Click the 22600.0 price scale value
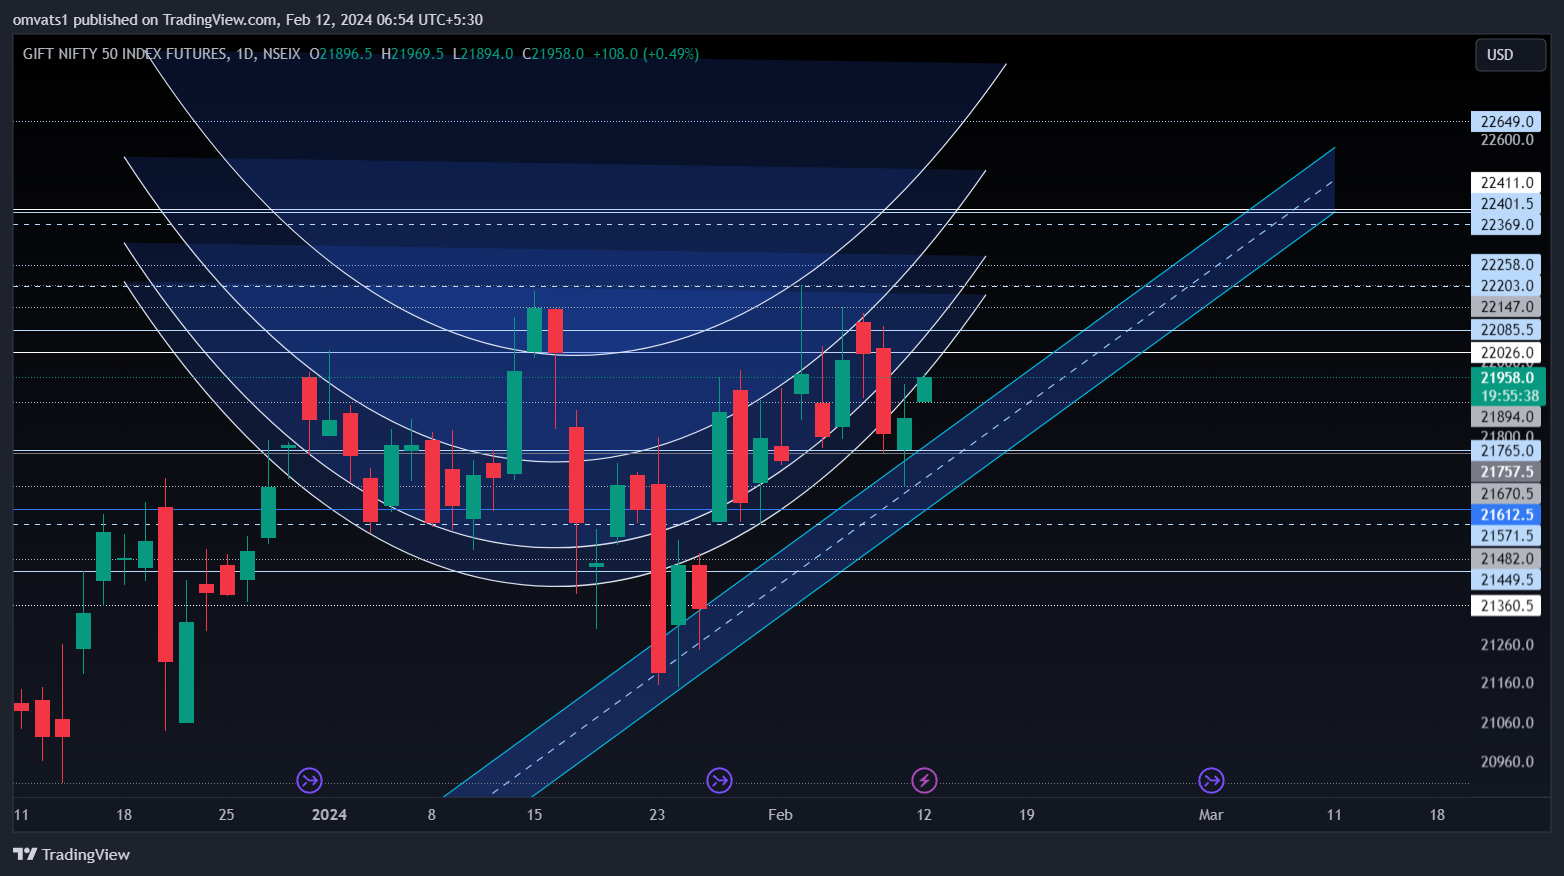The height and width of the screenshot is (876, 1564). [1507, 140]
